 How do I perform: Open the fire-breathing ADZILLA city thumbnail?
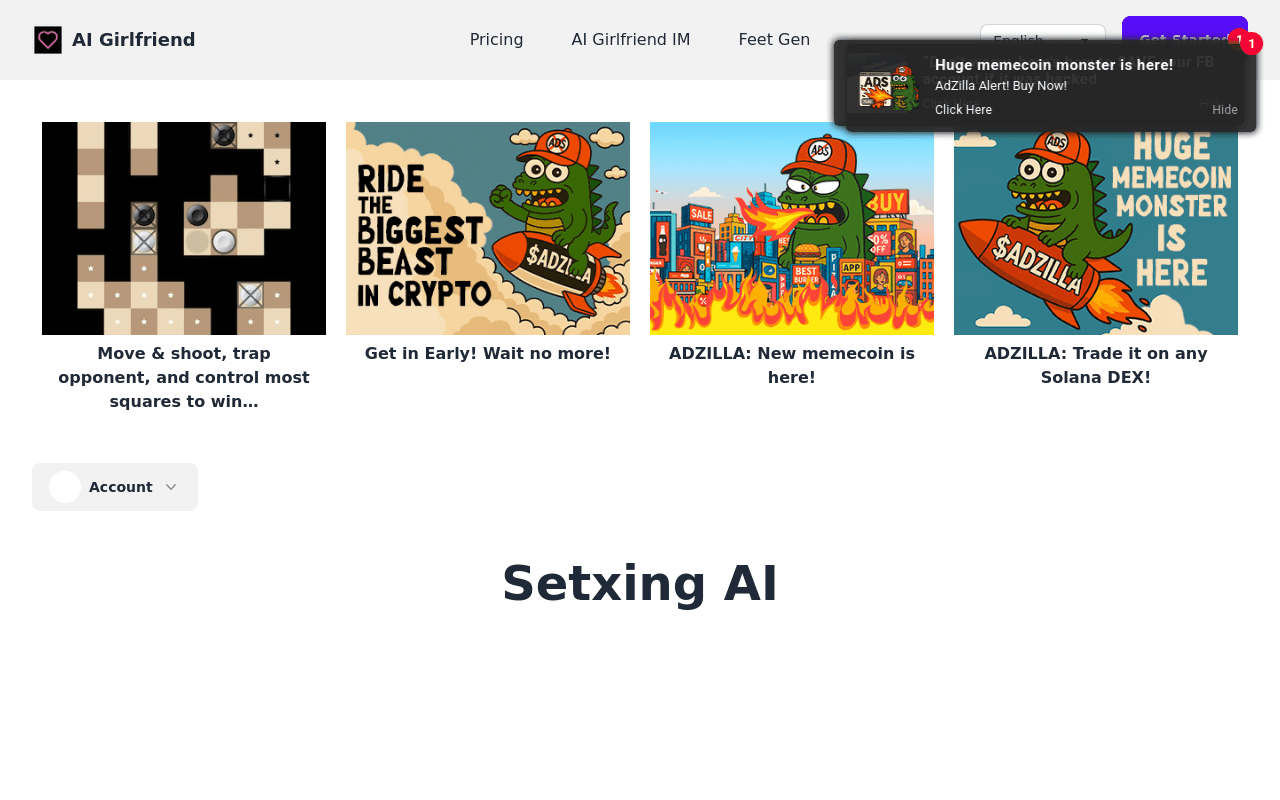(792, 228)
